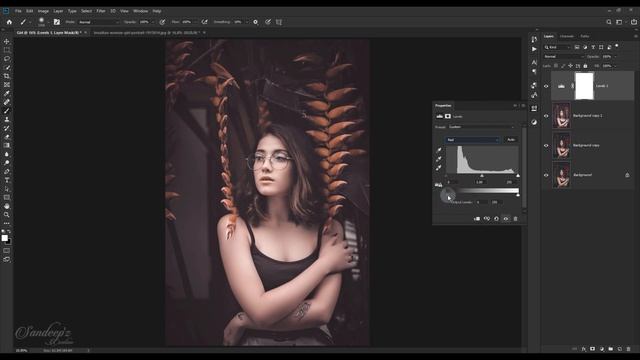Open the layer Opacity dropdown arrow
This screenshot has width=640, height=360.
pyautogui.click(x=616, y=57)
